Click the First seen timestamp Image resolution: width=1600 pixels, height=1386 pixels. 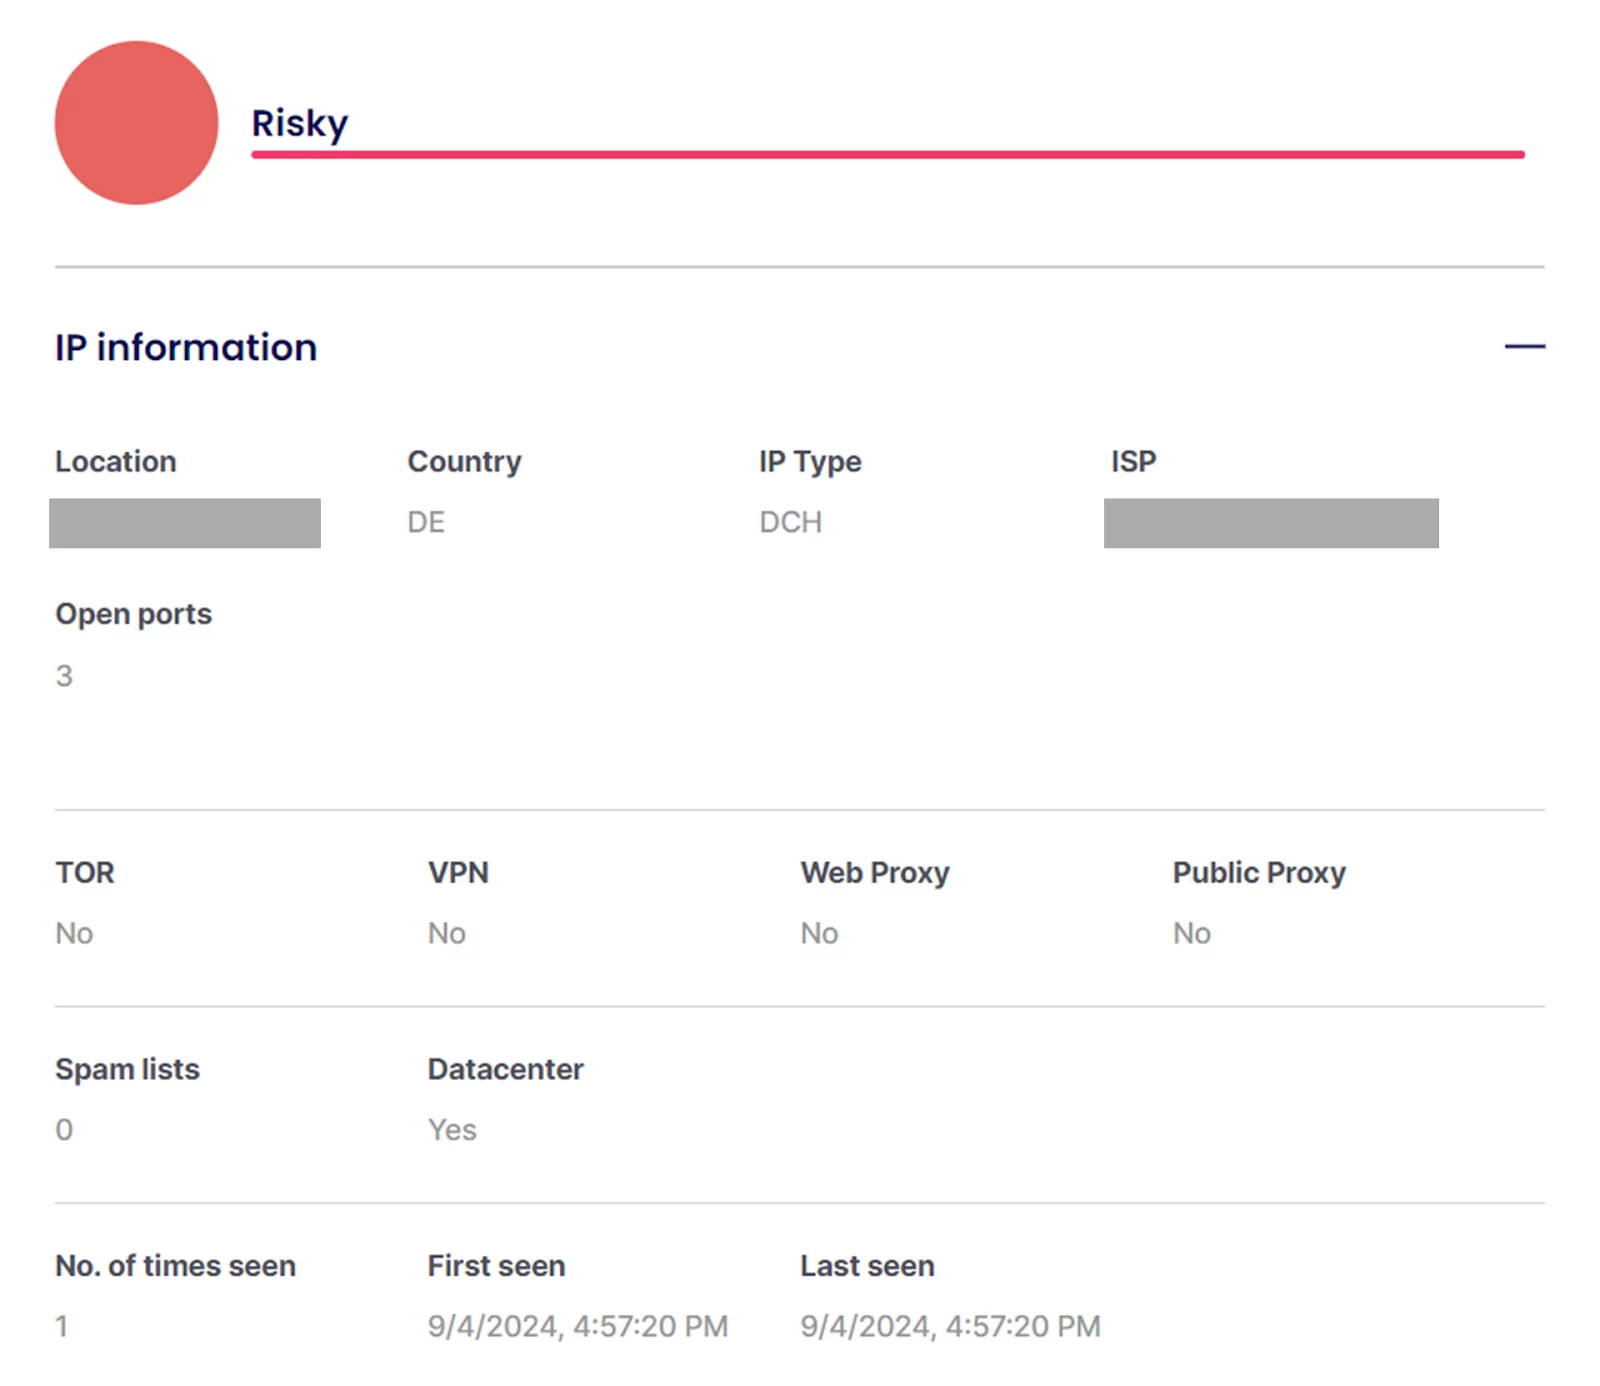pyautogui.click(x=577, y=1325)
